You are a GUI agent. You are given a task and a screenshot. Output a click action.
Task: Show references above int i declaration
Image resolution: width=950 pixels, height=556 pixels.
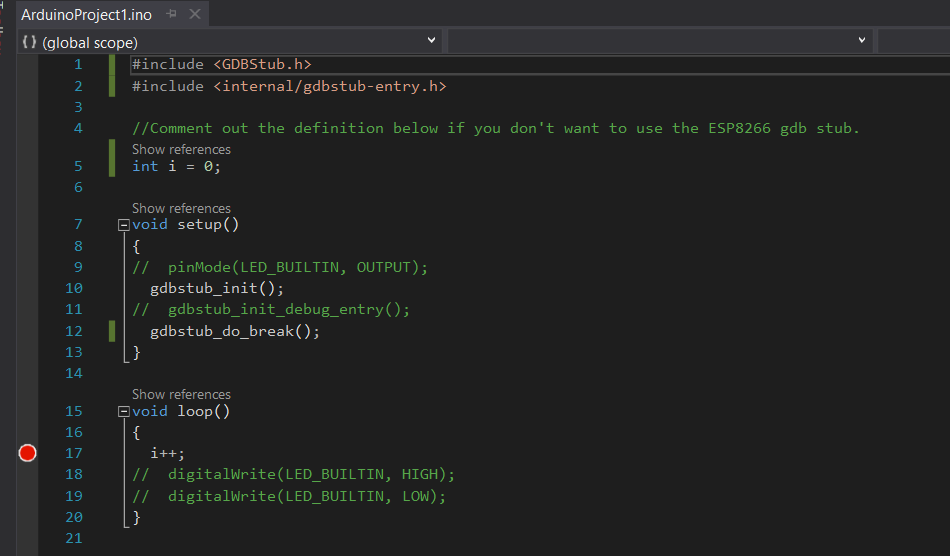181,149
